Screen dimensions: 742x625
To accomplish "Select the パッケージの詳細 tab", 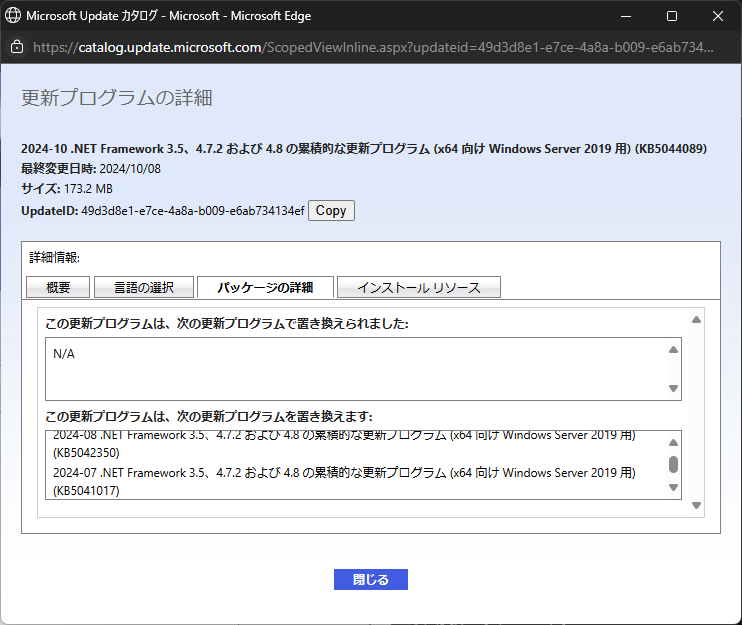I will click(265, 287).
